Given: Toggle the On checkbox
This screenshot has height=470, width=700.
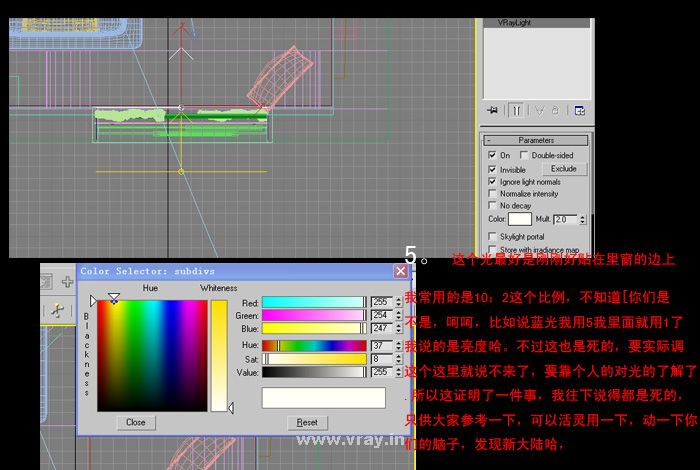Looking at the screenshot, I should point(492,155).
